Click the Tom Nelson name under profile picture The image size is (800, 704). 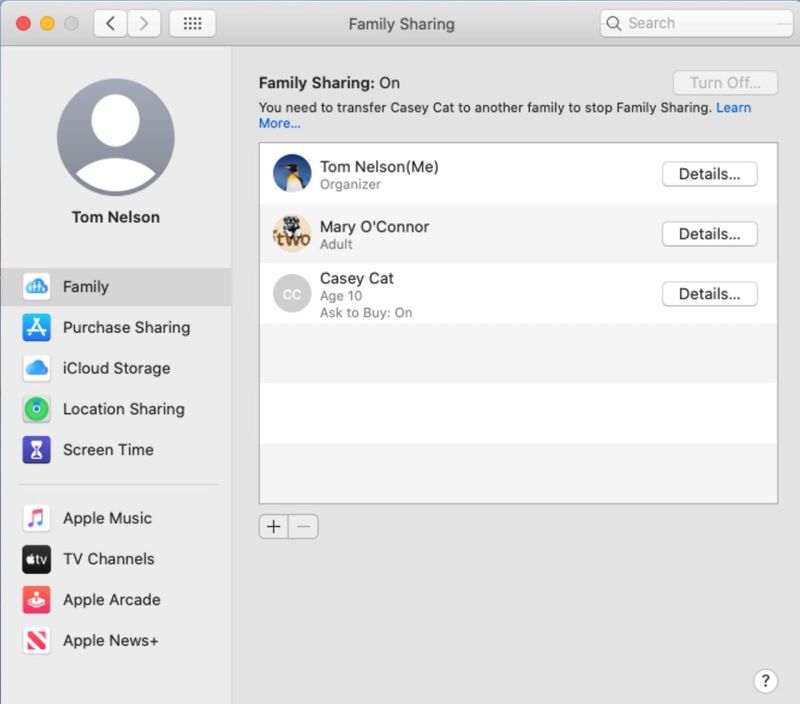tap(116, 217)
